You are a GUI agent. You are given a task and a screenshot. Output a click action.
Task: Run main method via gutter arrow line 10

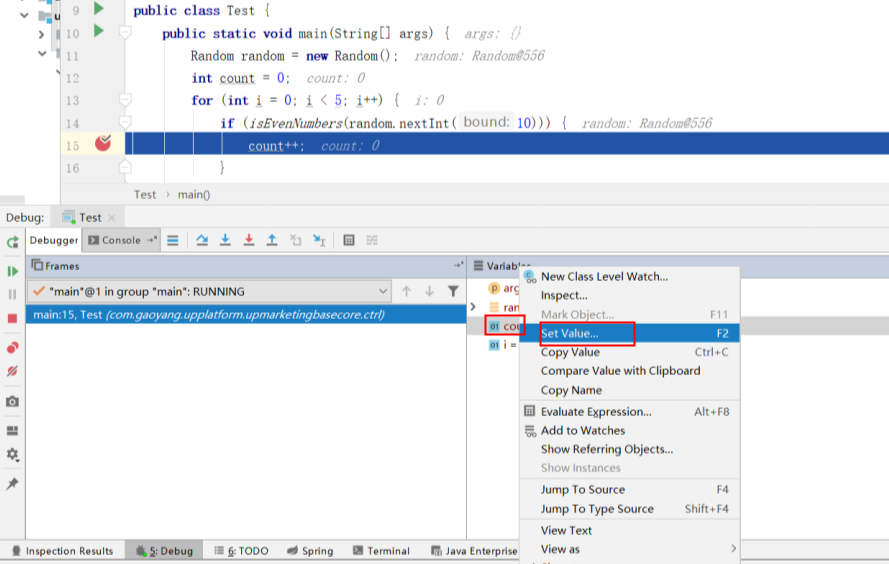pyautogui.click(x=99, y=31)
